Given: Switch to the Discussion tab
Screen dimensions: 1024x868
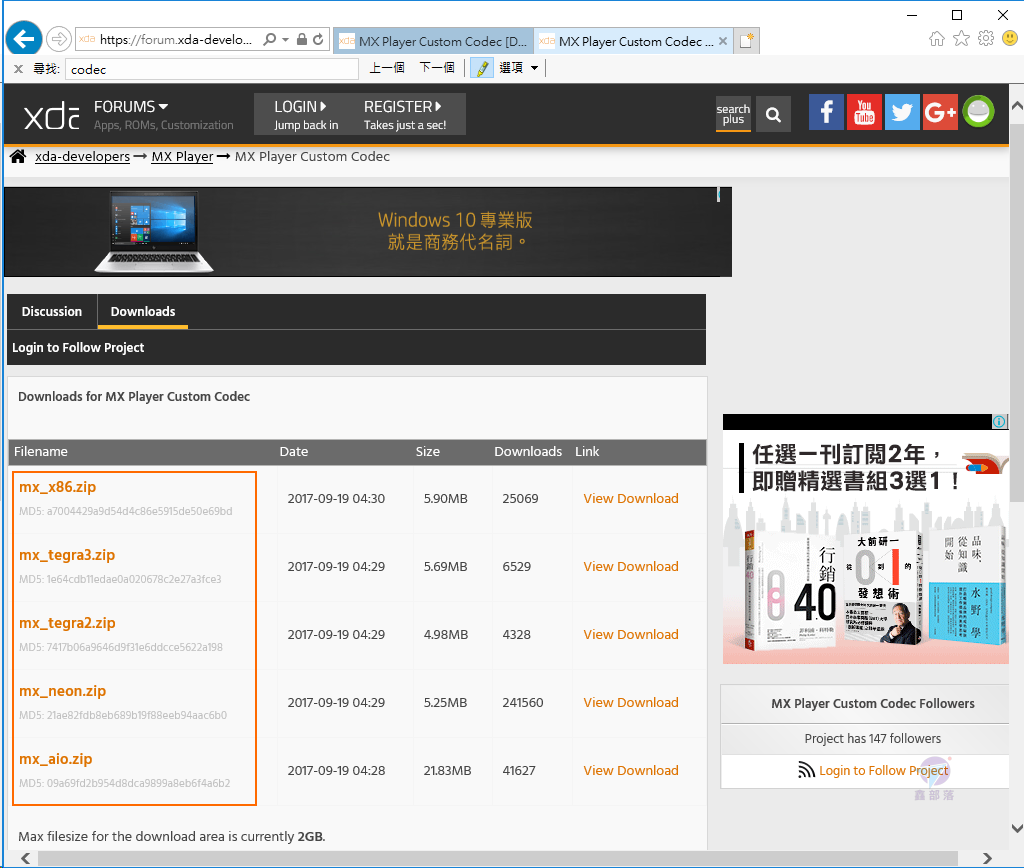Looking at the screenshot, I should [52, 312].
